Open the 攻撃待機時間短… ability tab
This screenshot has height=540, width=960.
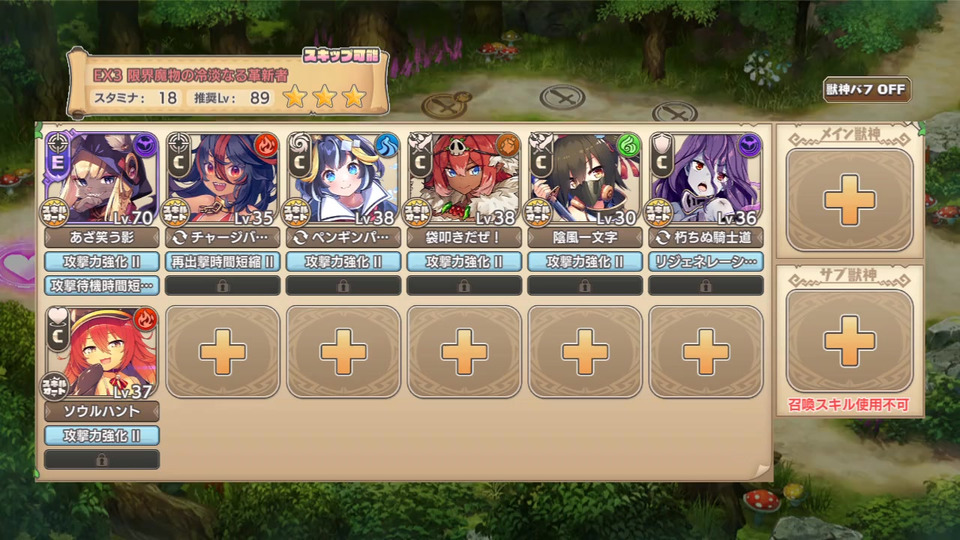coord(102,285)
